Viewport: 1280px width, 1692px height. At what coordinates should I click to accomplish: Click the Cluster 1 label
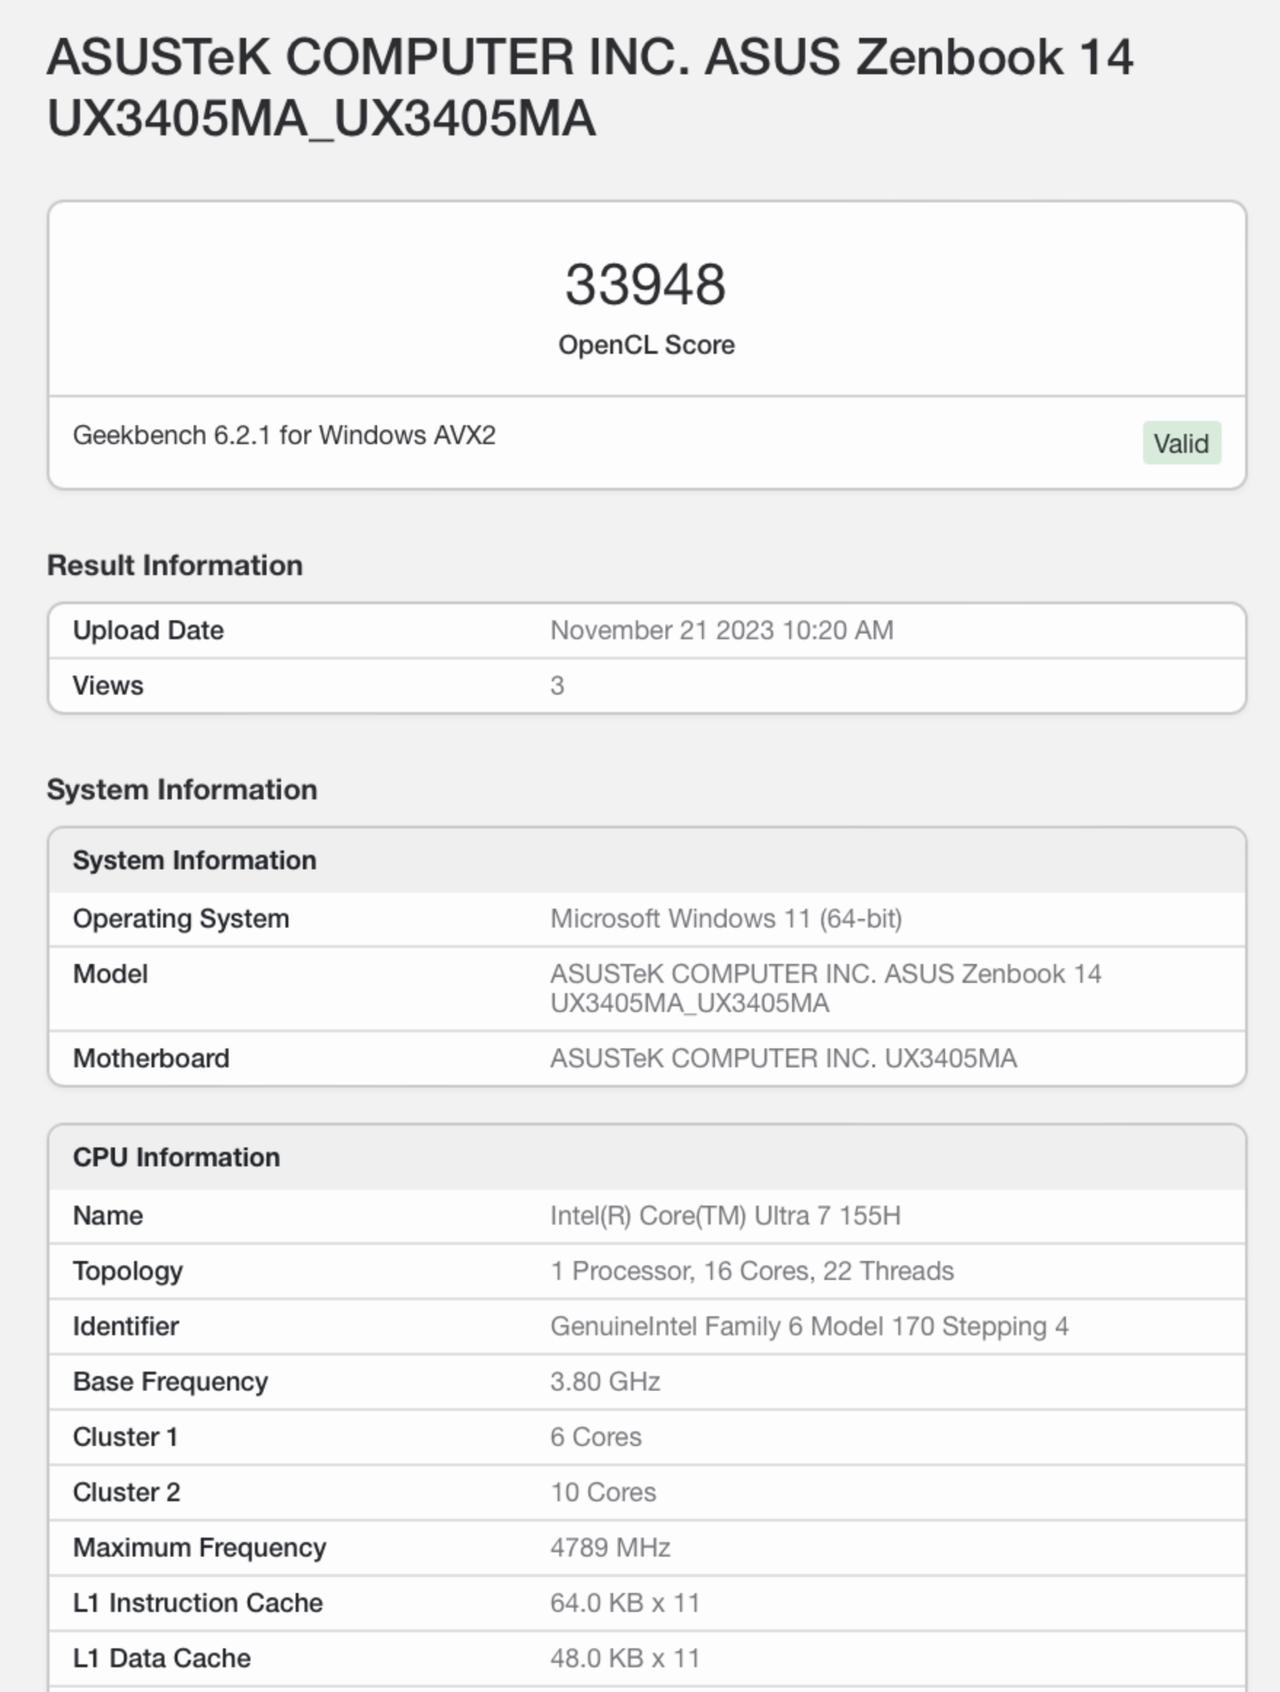(125, 1436)
